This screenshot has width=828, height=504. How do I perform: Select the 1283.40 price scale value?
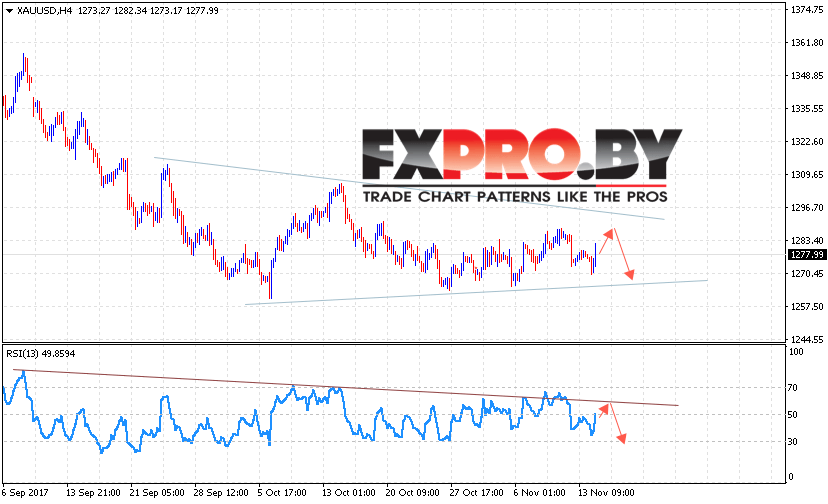coord(807,241)
